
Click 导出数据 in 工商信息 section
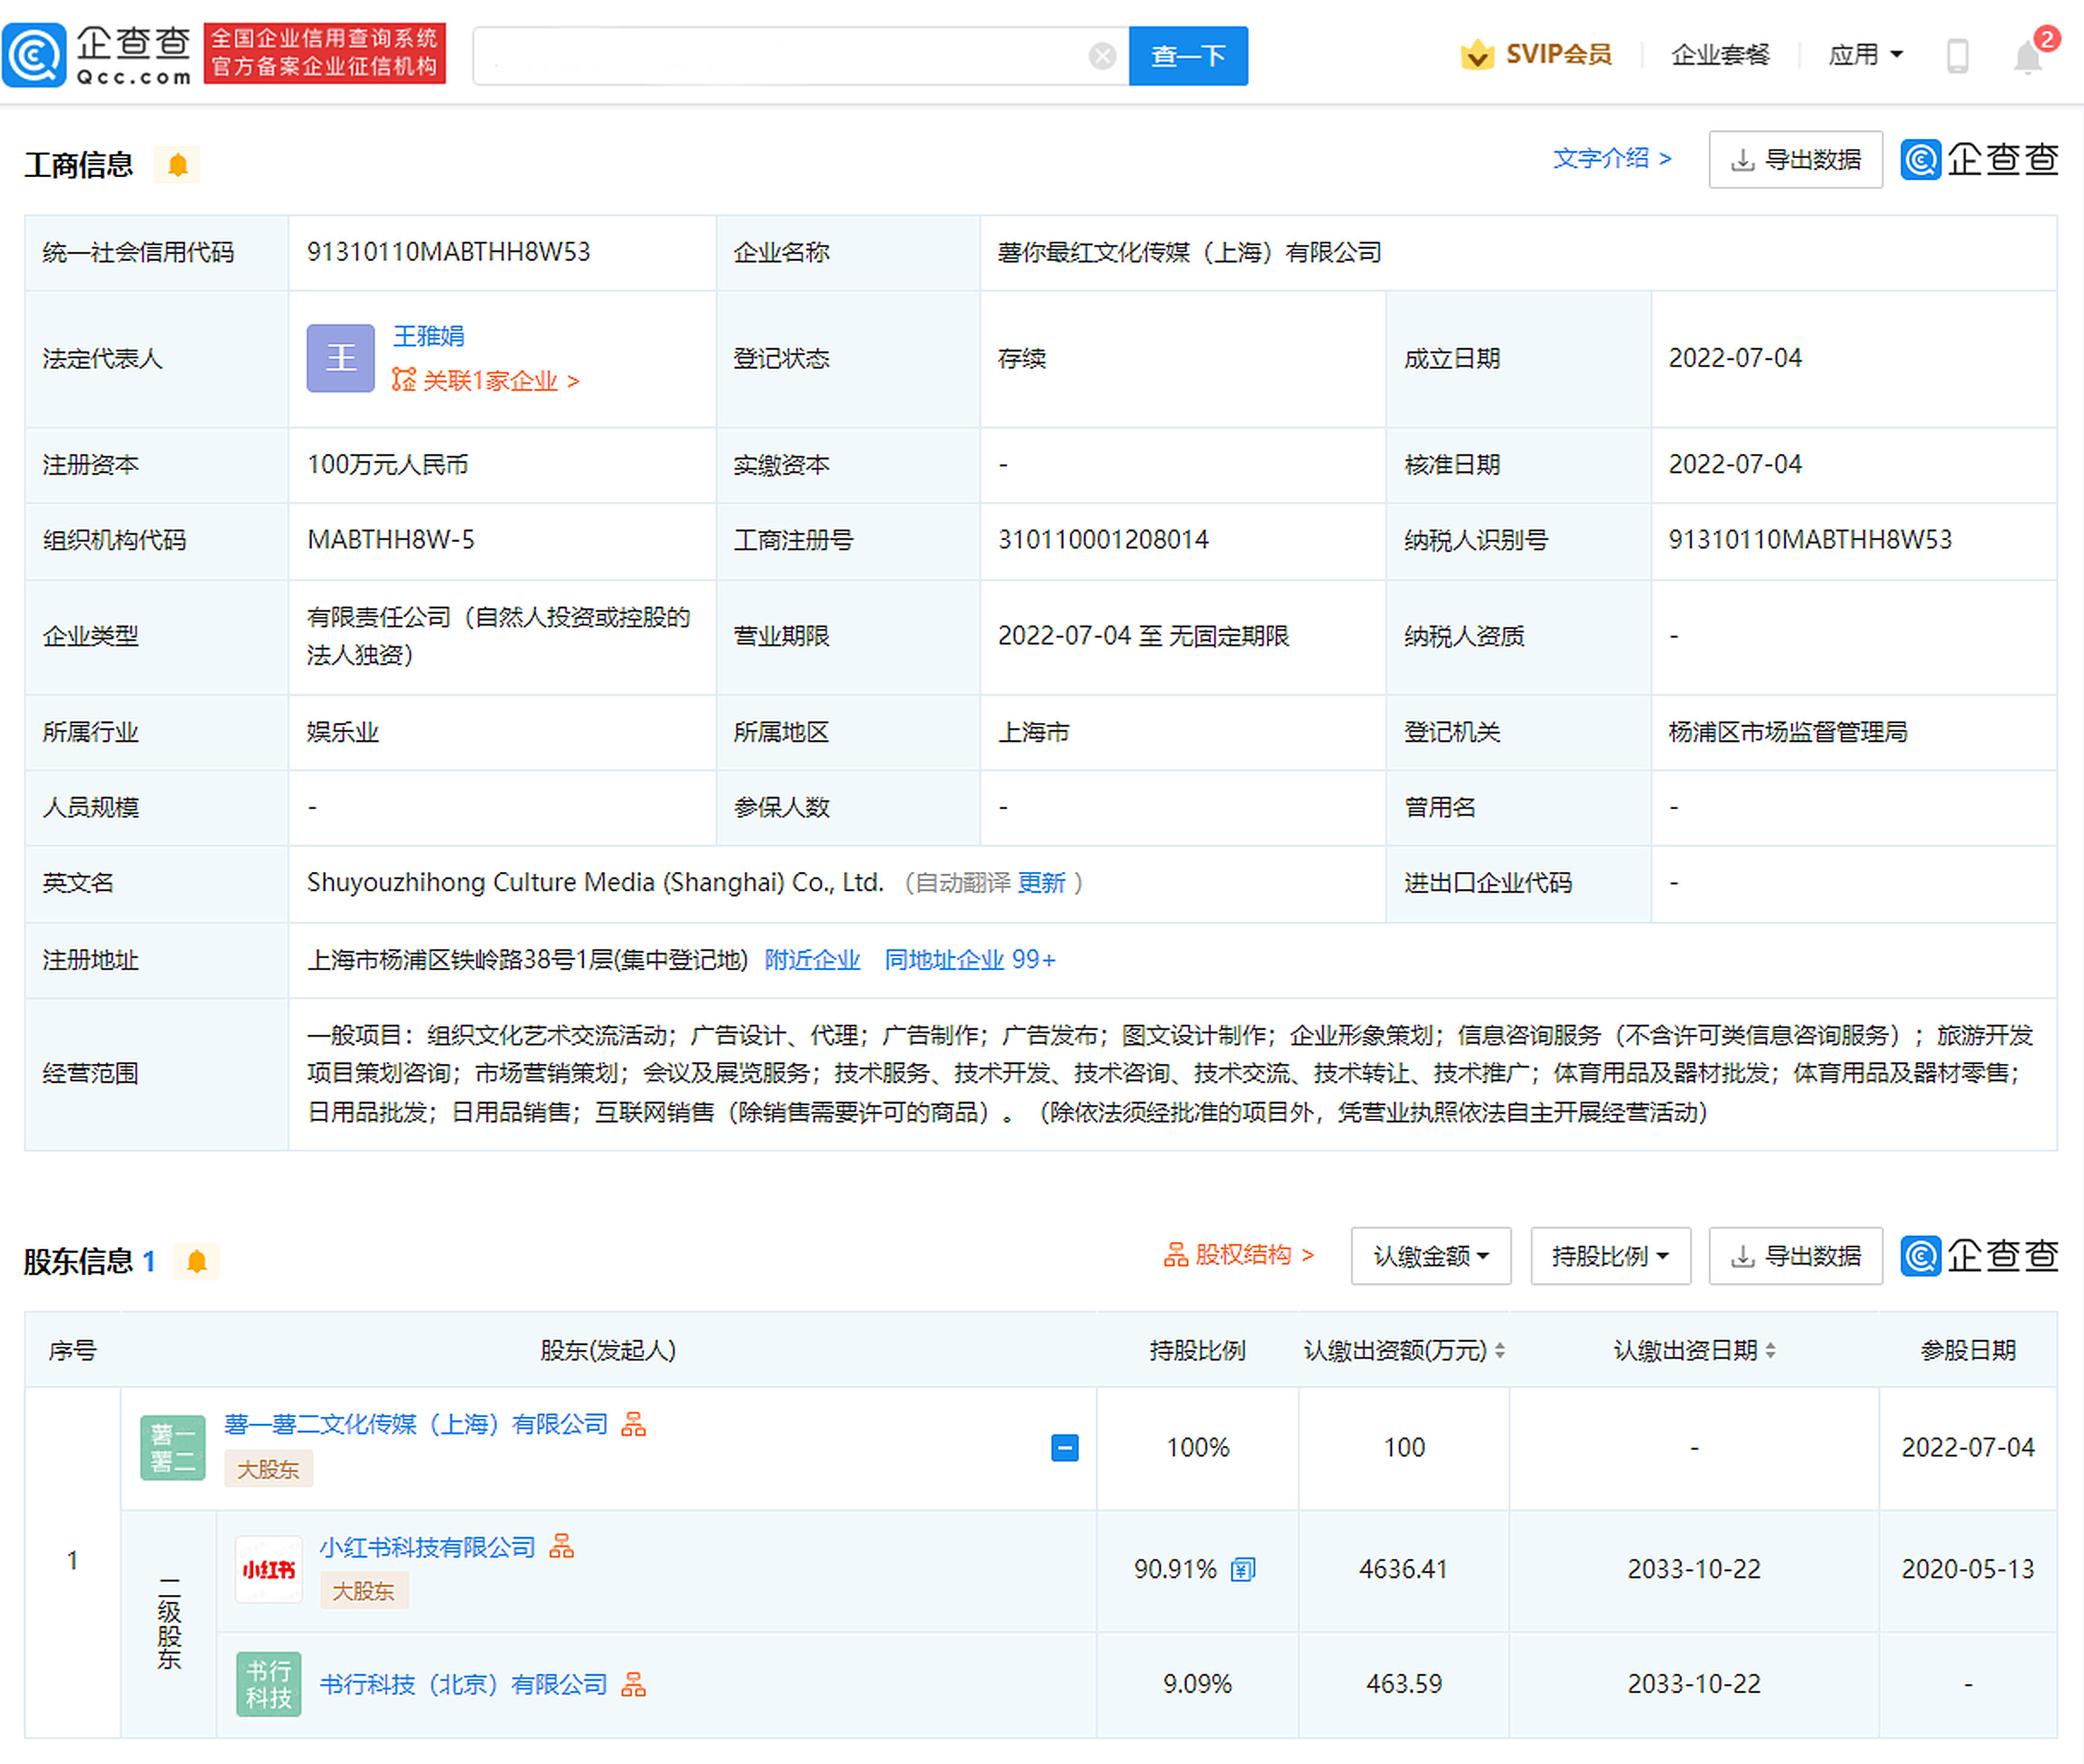(x=1796, y=159)
